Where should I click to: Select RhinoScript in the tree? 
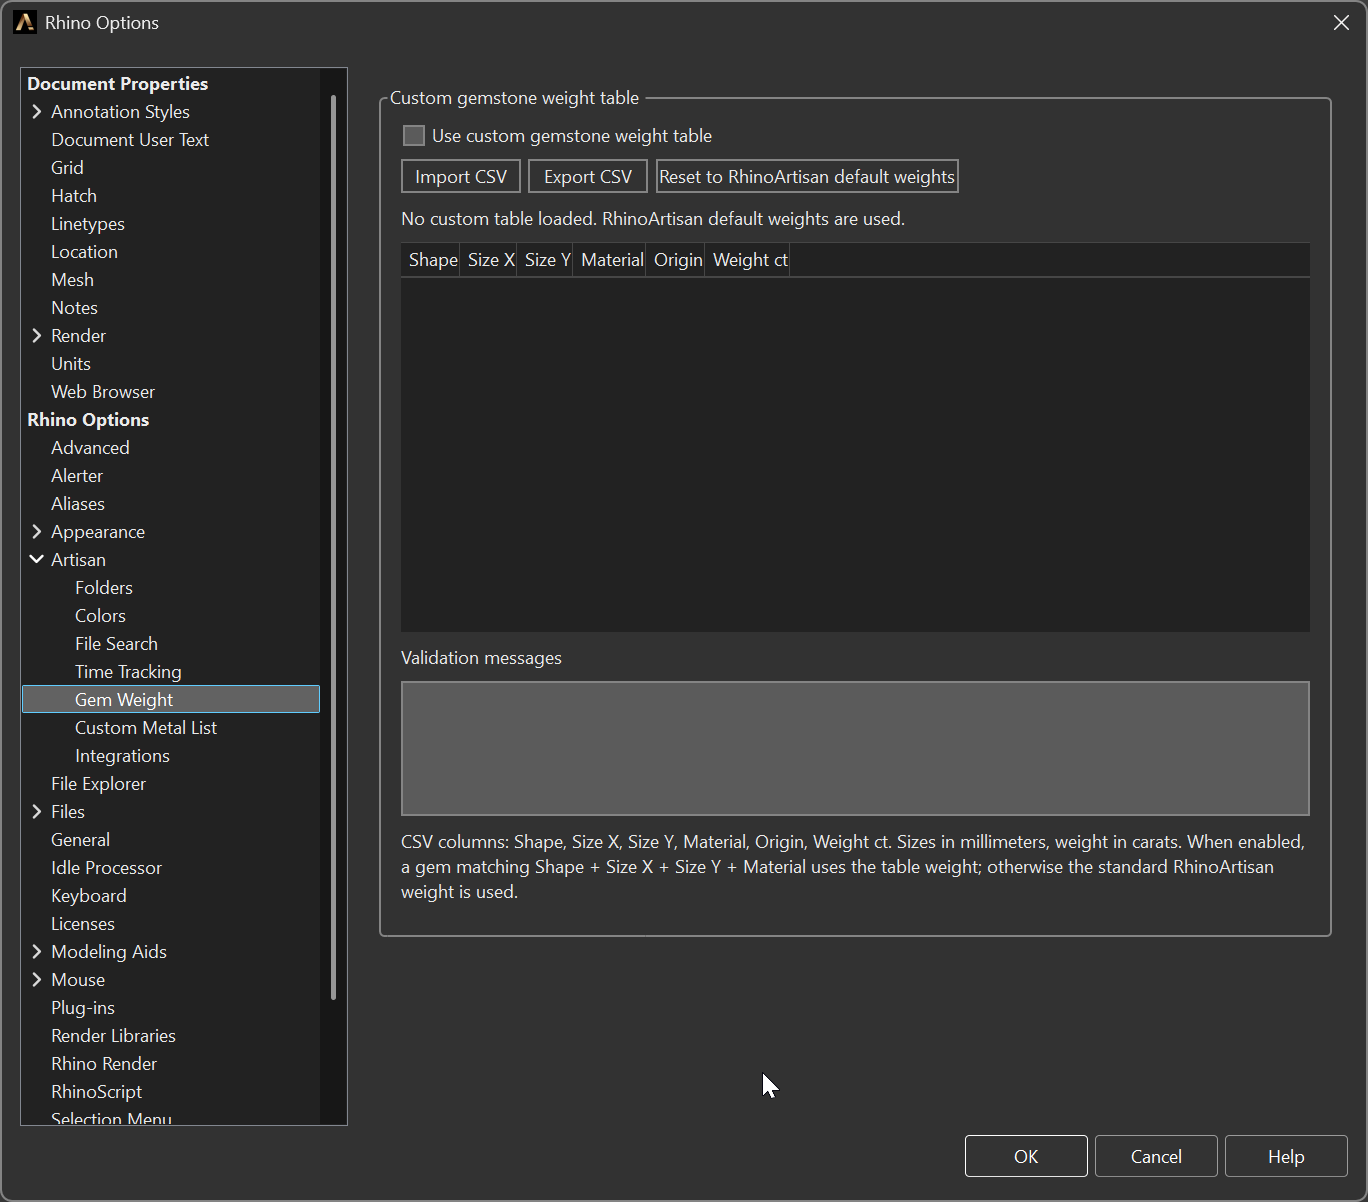pyautogui.click(x=96, y=1091)
